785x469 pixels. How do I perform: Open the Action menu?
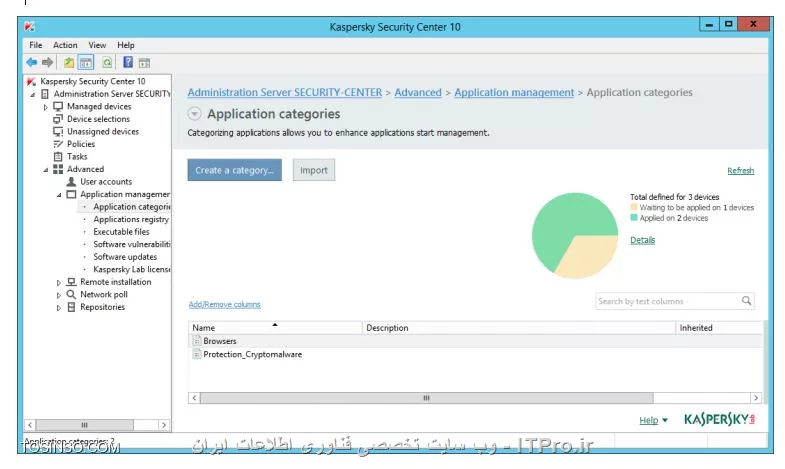tap(65, 45)
